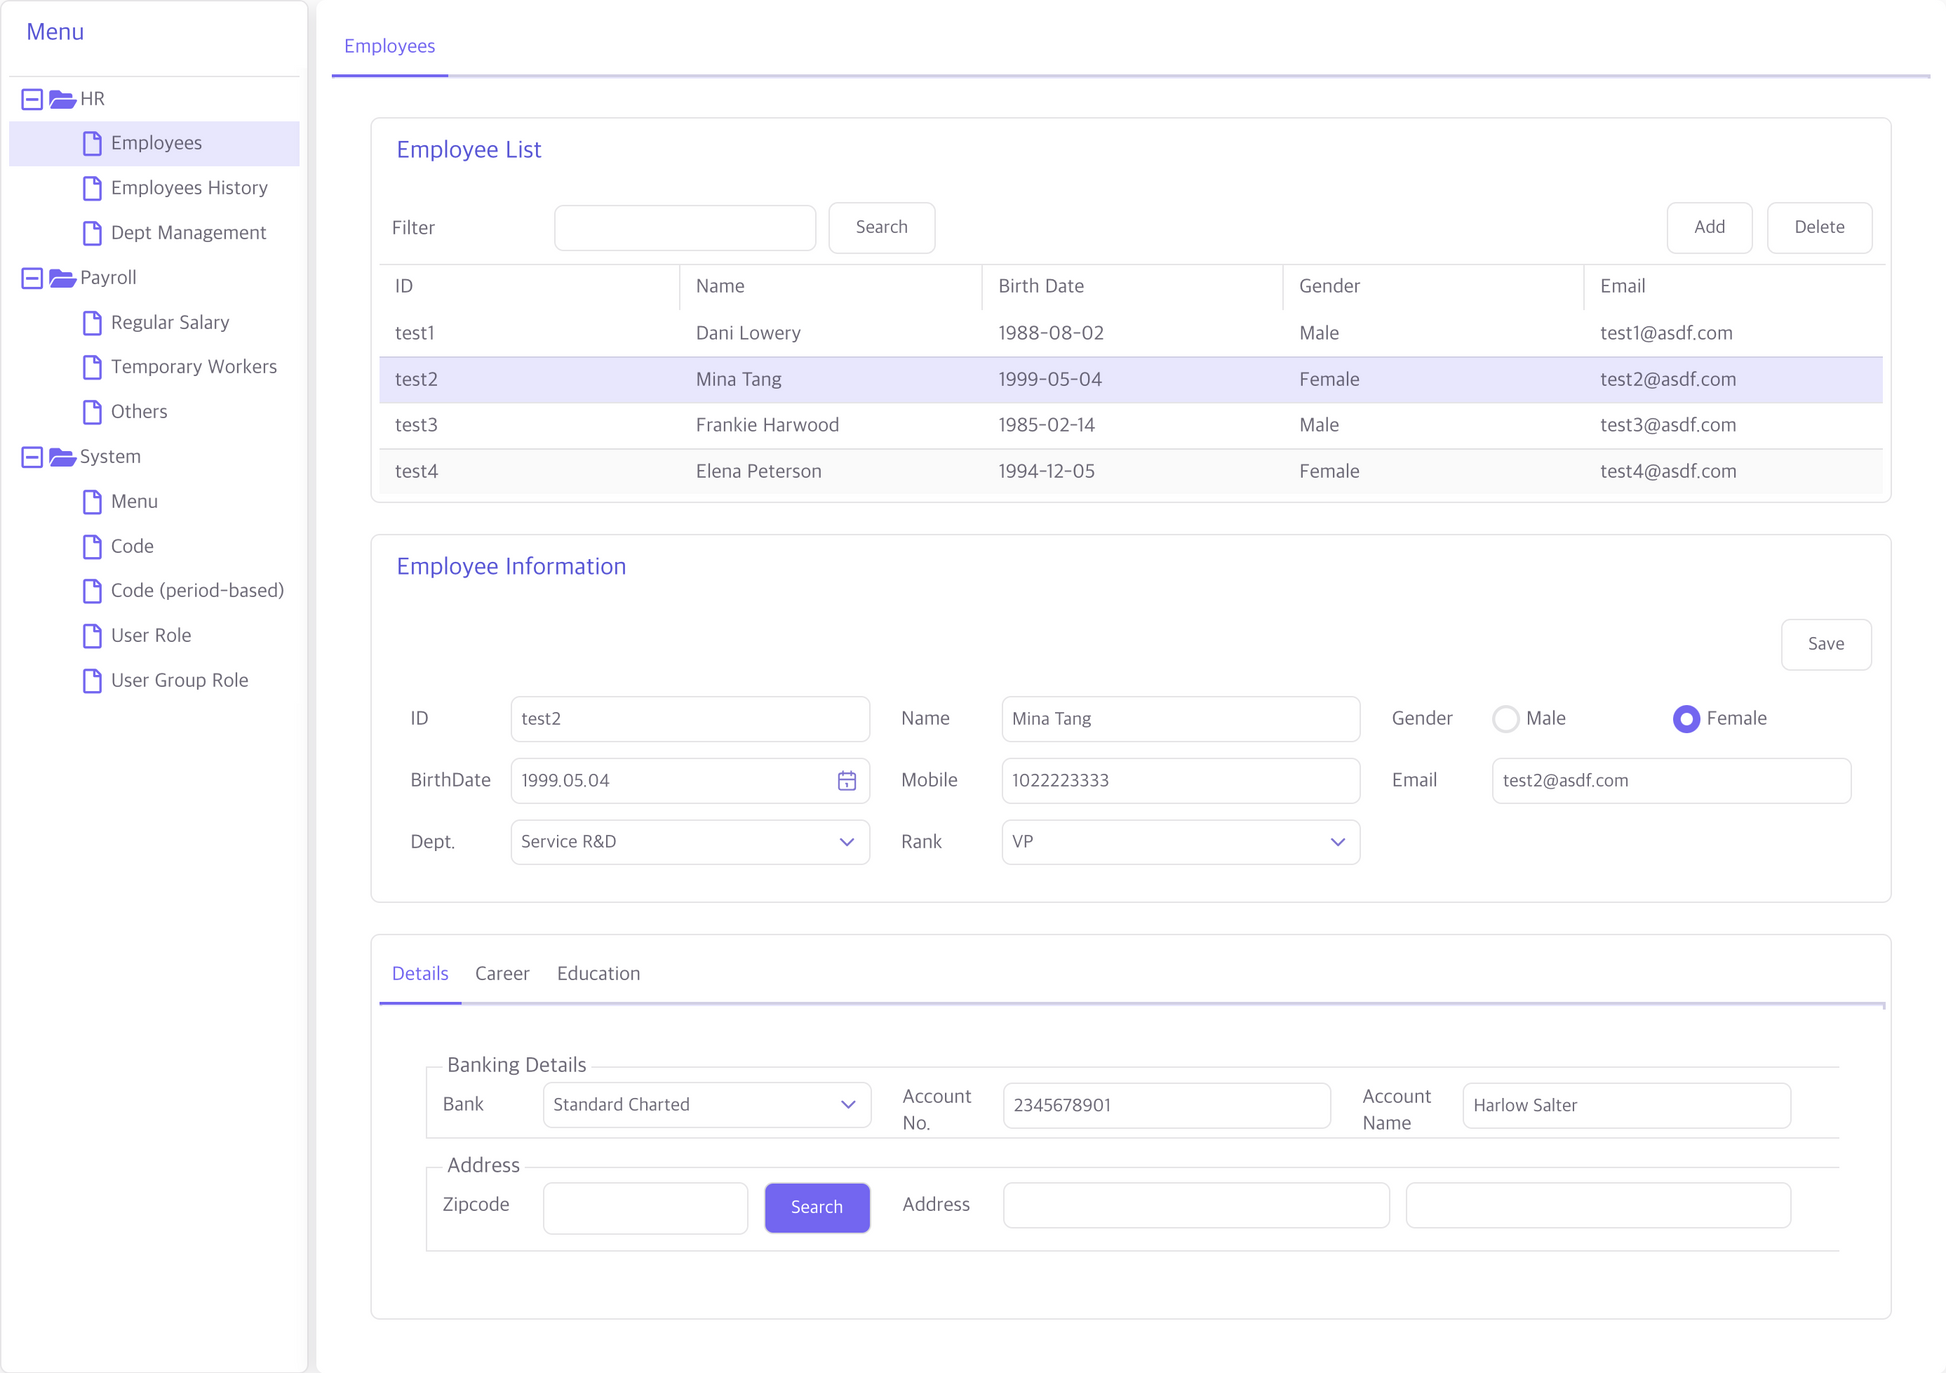The width and height of the screenshot is (1946, 1373).
Task: Click the purple Zipcode Search button
Action: 816,1207
